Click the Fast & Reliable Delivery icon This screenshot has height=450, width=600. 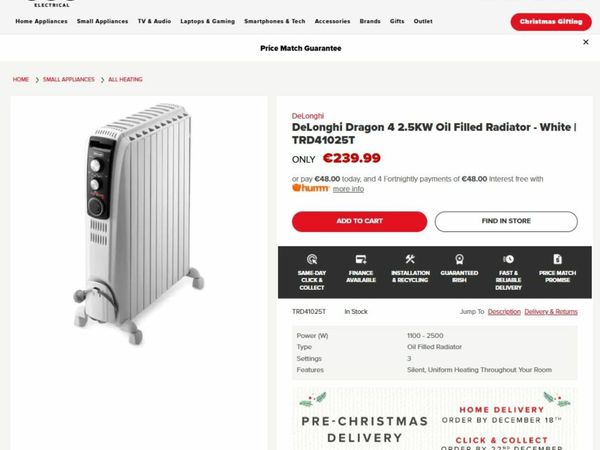(508, 259)
